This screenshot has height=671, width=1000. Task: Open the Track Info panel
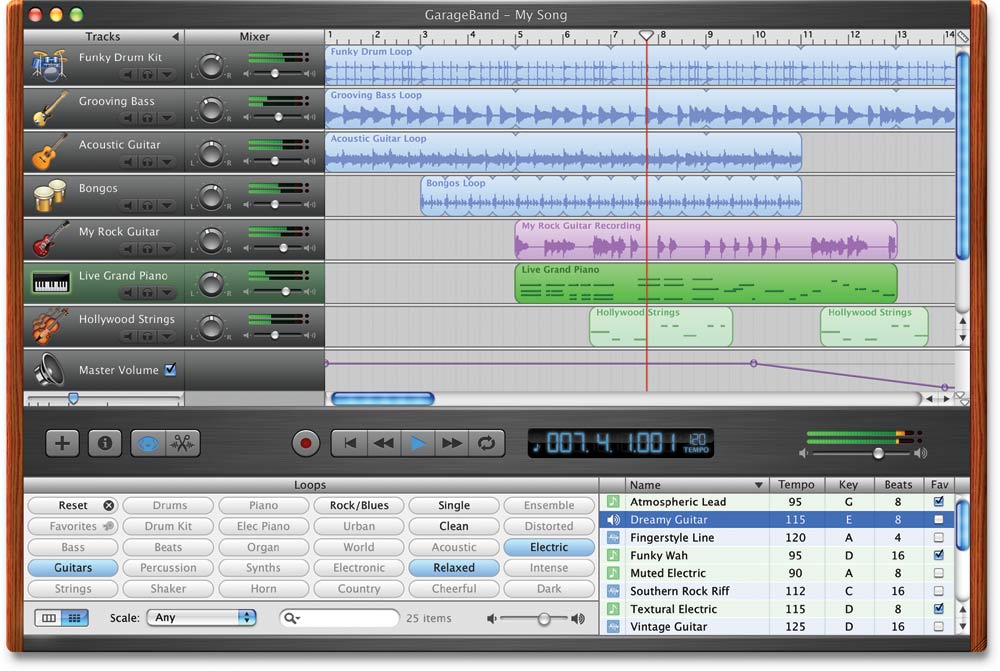coord(105,443)
